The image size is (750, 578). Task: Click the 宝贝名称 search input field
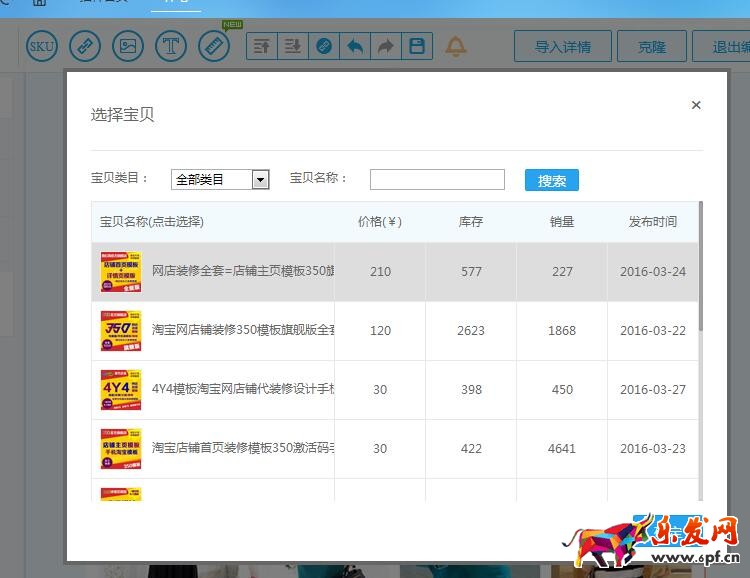[x=437, y=179]
